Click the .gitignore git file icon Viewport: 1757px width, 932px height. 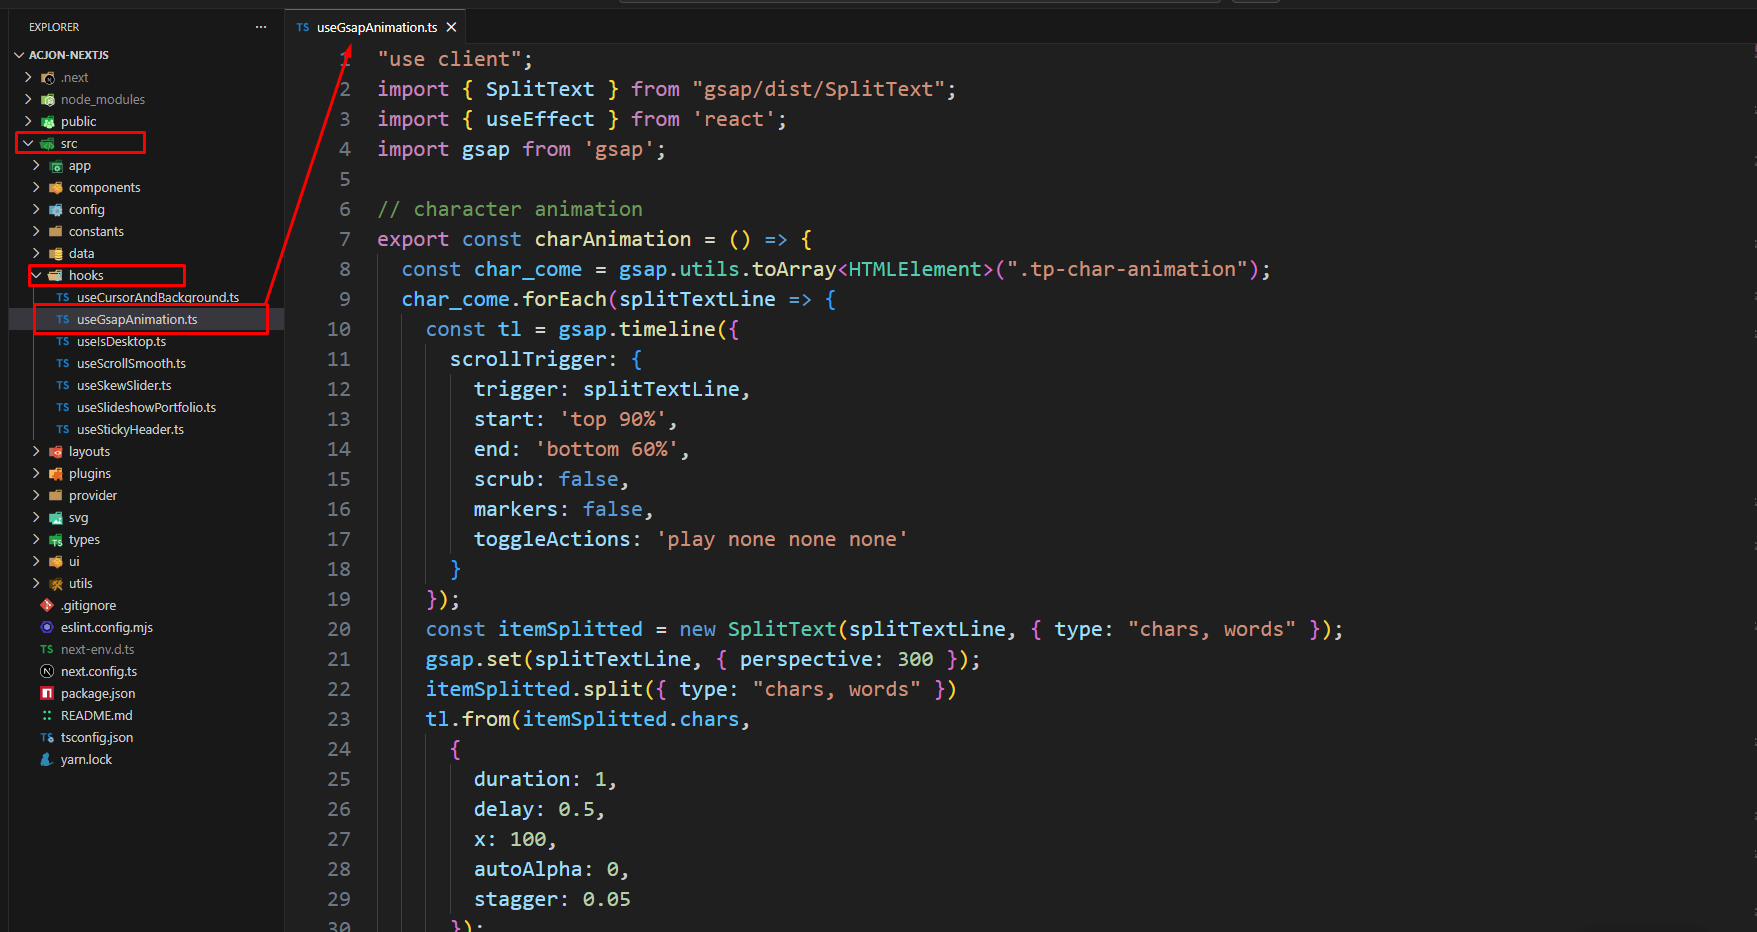47,606
